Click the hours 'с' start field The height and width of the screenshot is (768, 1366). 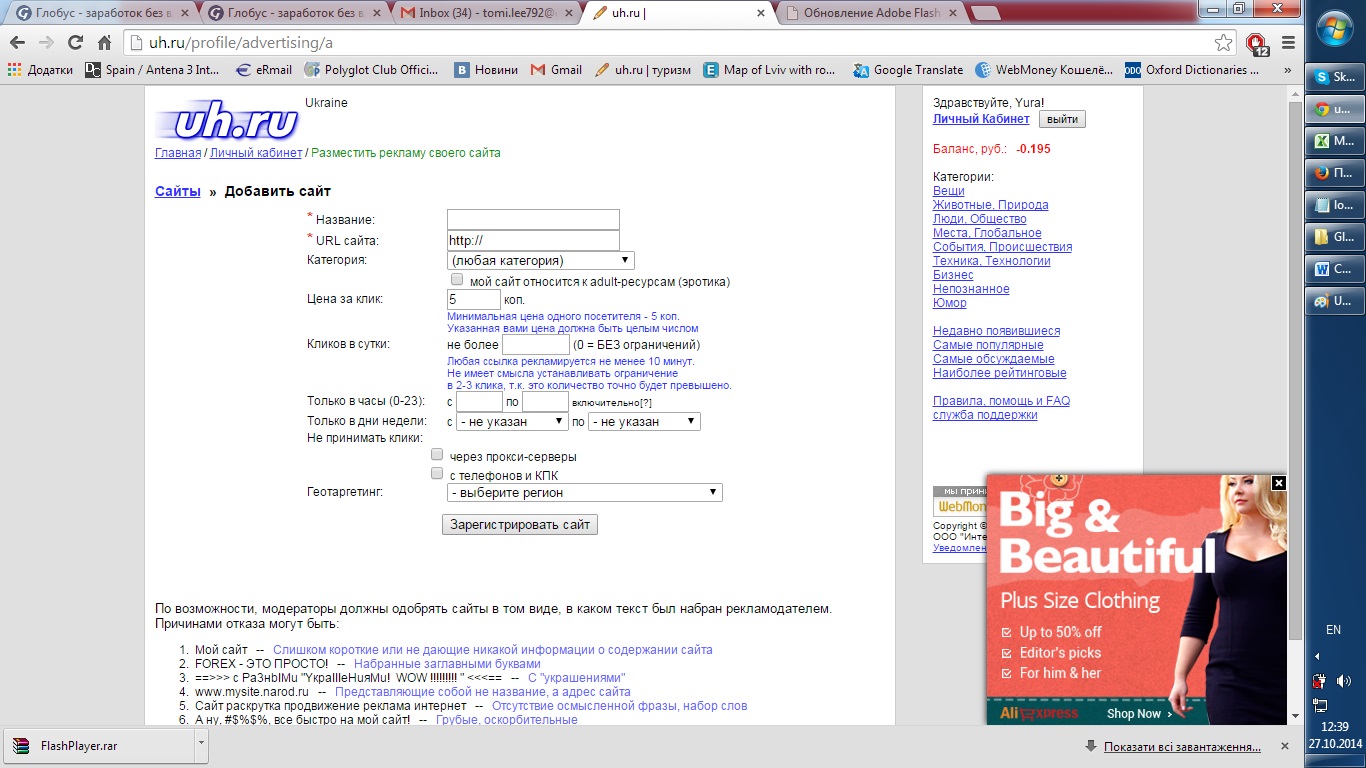point(479,401)
